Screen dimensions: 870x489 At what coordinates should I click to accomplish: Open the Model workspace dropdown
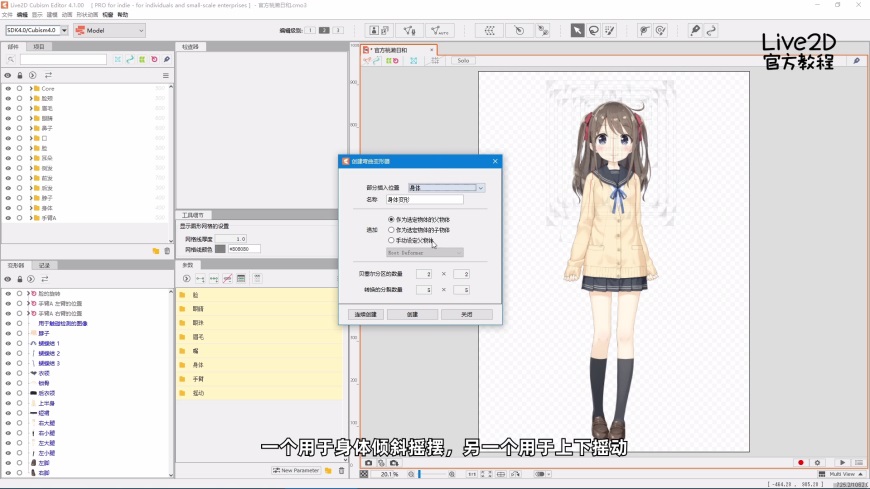point(110,31)
